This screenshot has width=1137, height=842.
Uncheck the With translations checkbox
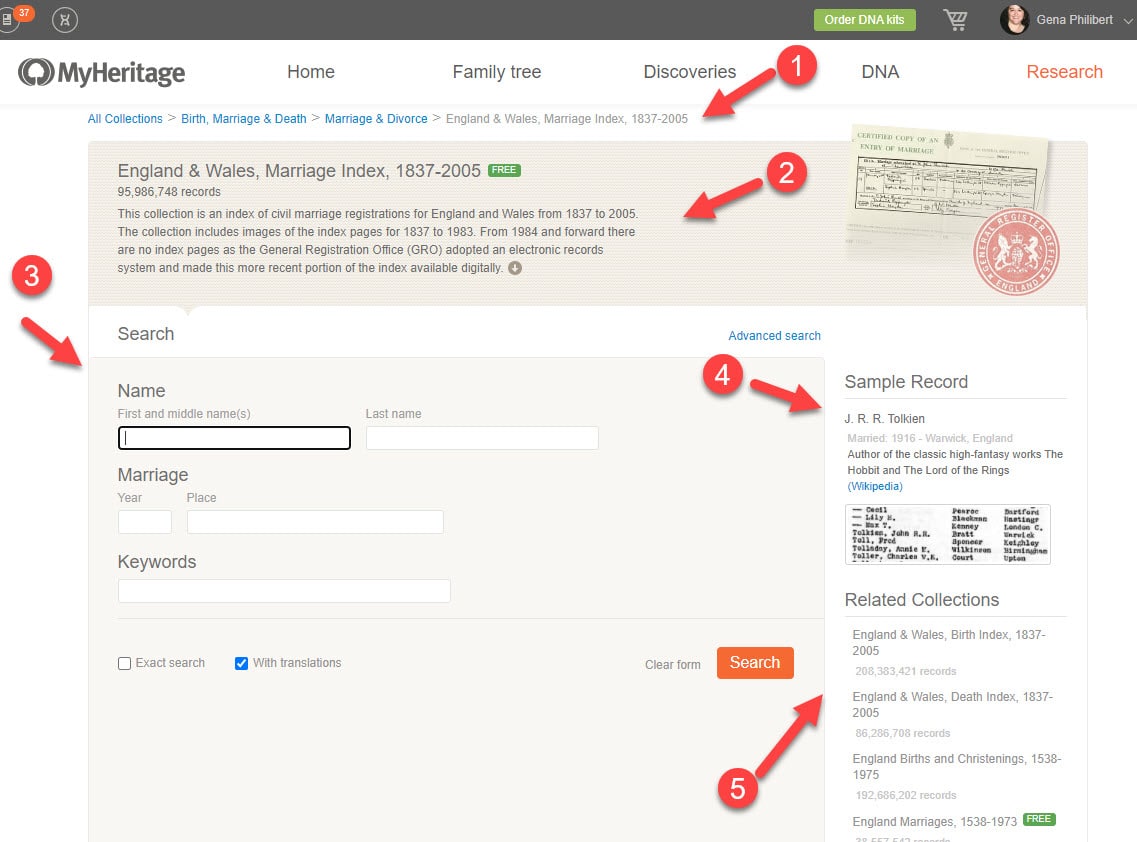point(241,664)
